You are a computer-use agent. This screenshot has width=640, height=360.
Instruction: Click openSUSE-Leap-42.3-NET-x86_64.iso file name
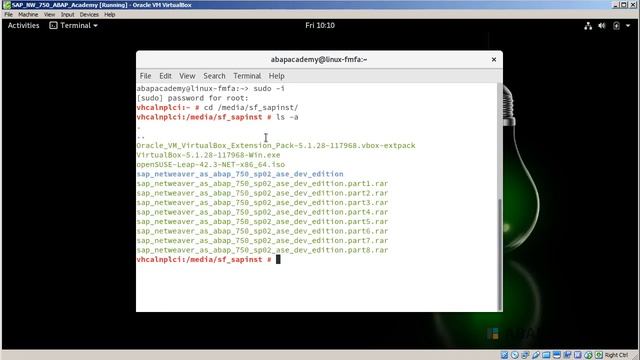(211, 164)
